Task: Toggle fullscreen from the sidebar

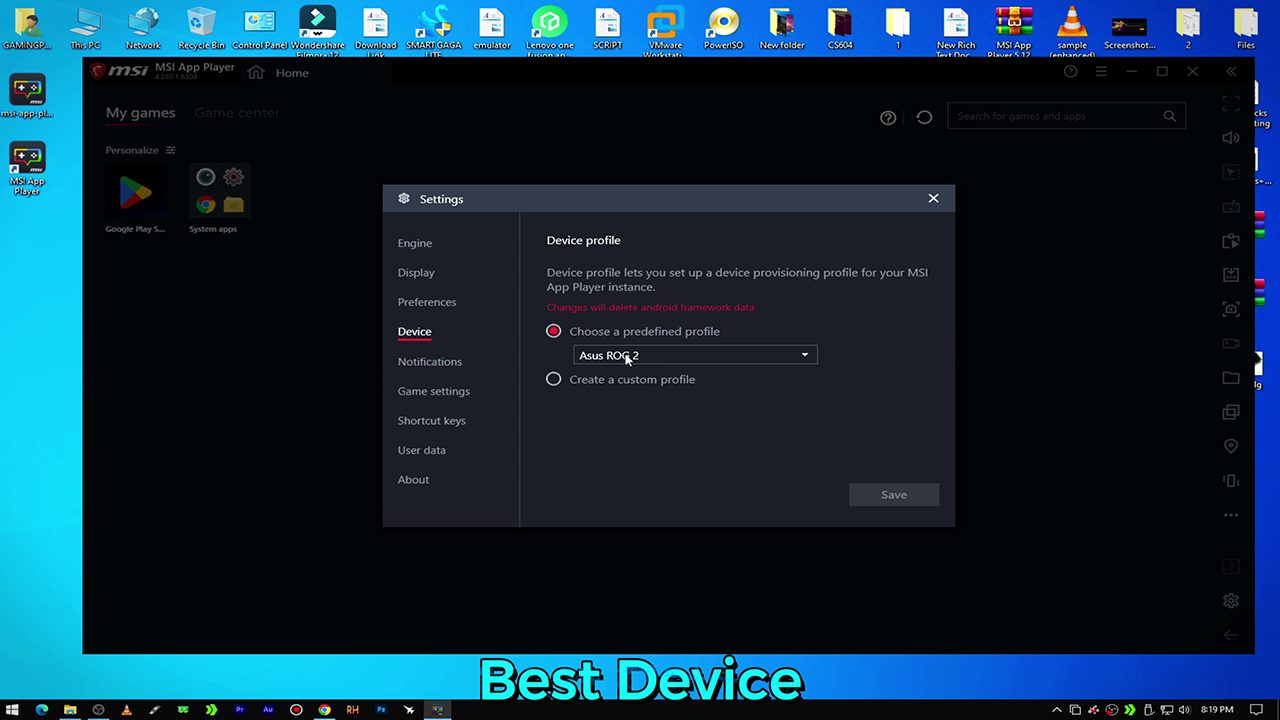Action: click(x=1231, y=103)
